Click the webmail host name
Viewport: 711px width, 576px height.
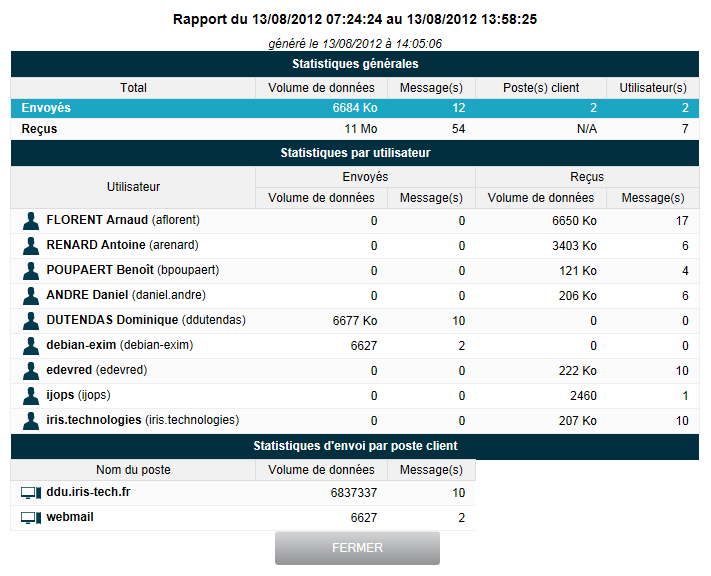70,517
